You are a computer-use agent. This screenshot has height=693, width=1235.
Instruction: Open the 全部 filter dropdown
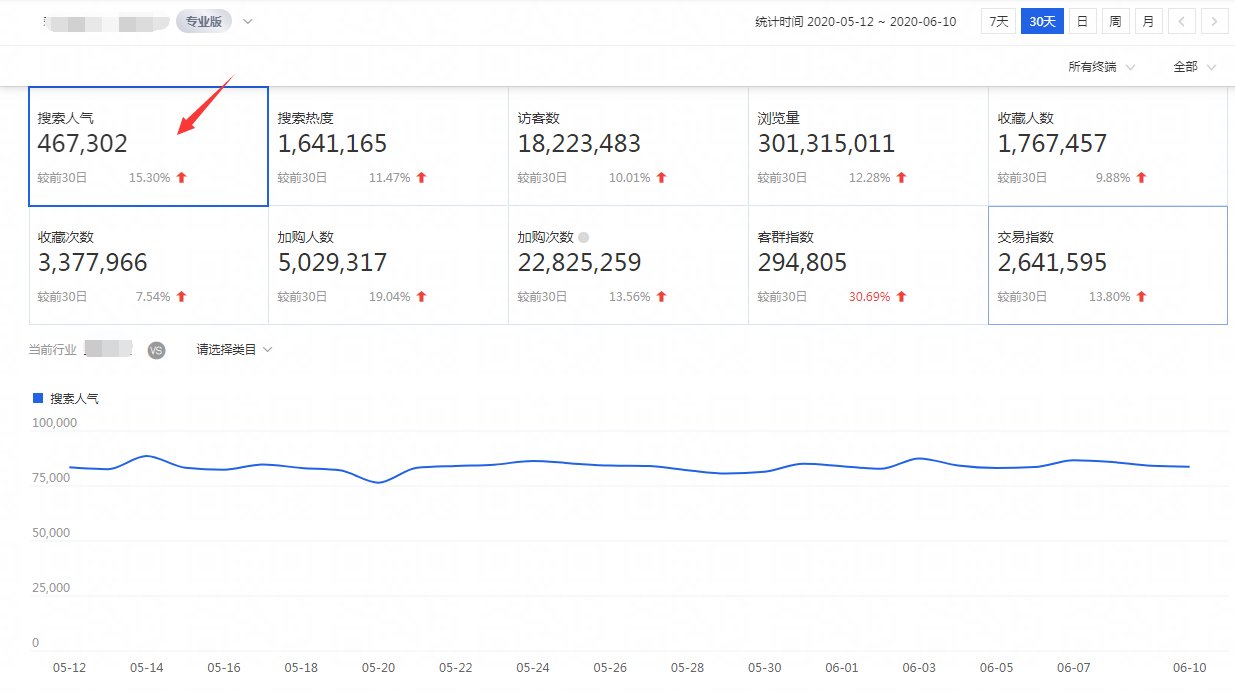click(x=1194, y=67)
